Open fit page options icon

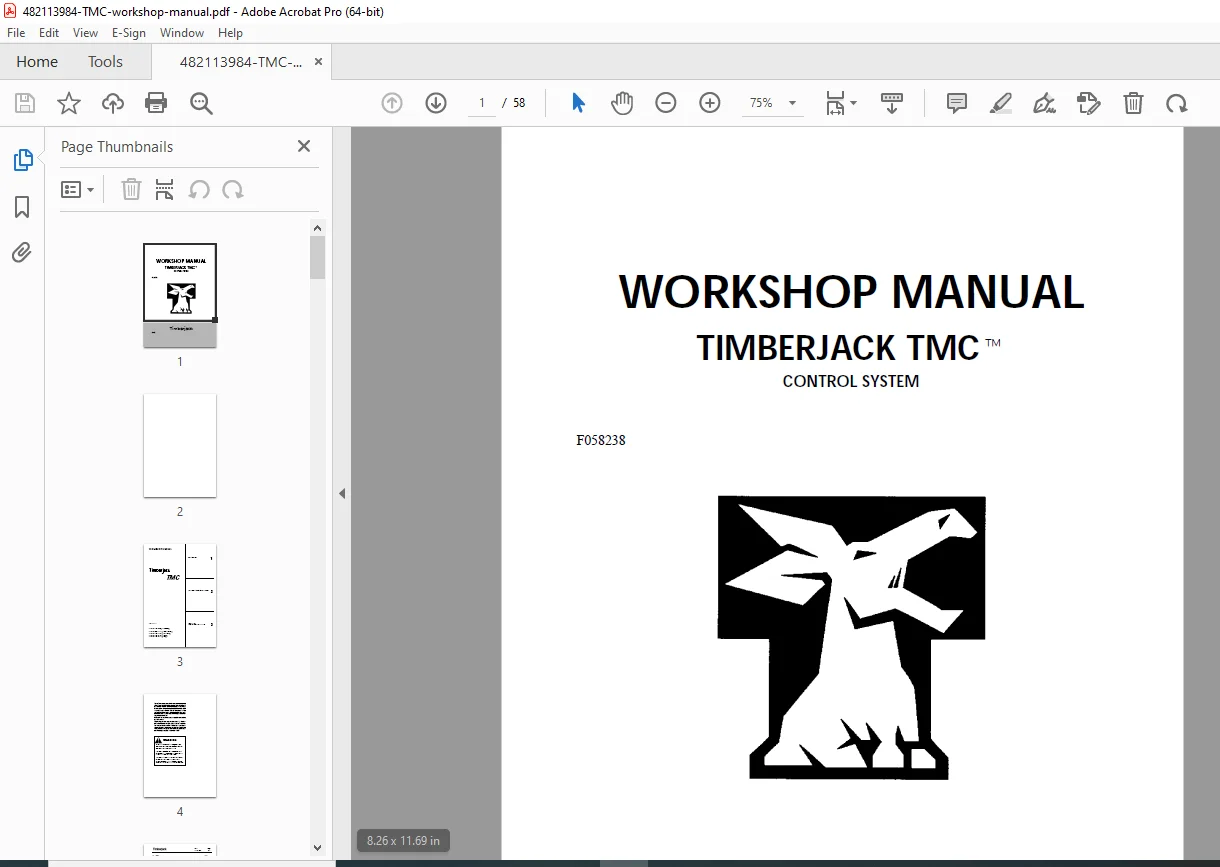[841, 103]
